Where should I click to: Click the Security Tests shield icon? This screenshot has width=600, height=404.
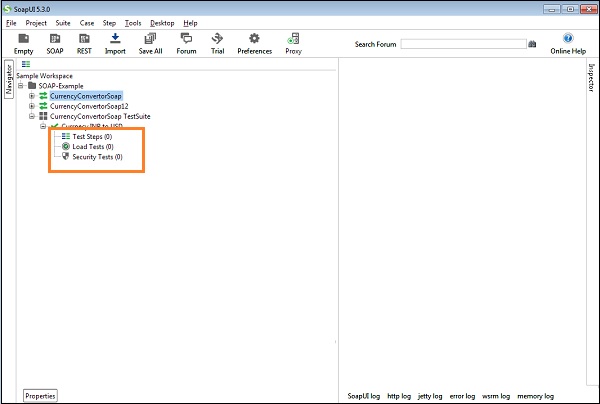click(66, 156)
